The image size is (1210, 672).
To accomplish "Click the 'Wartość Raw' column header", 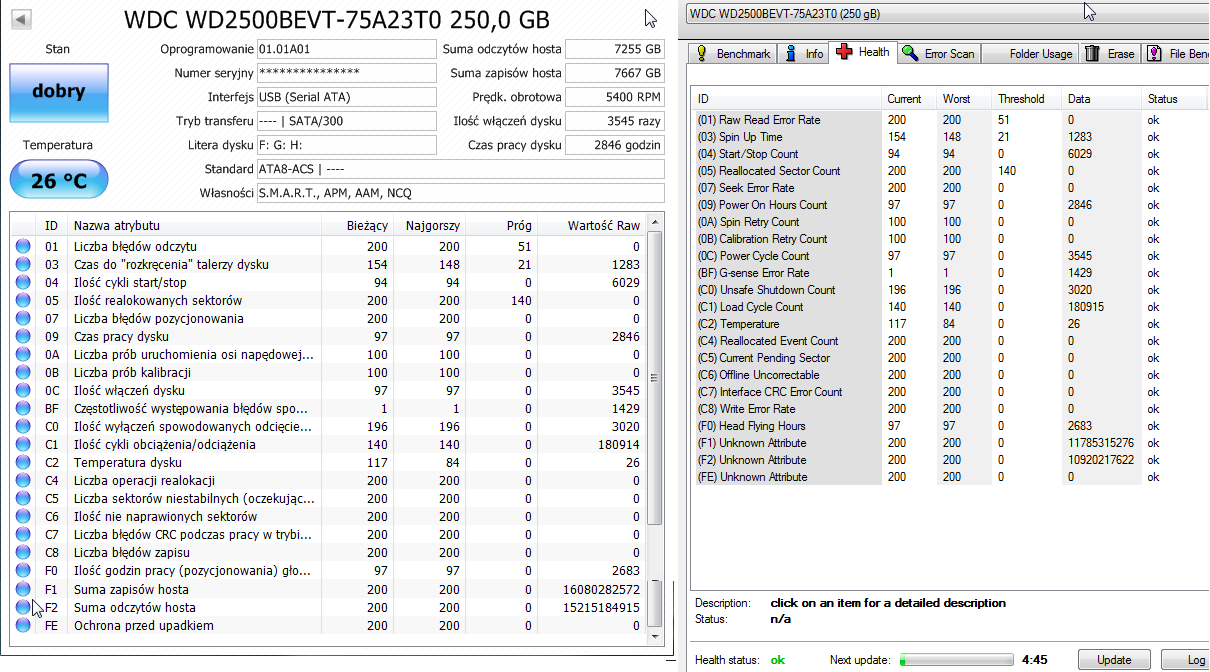I will [x=592, y=226].
